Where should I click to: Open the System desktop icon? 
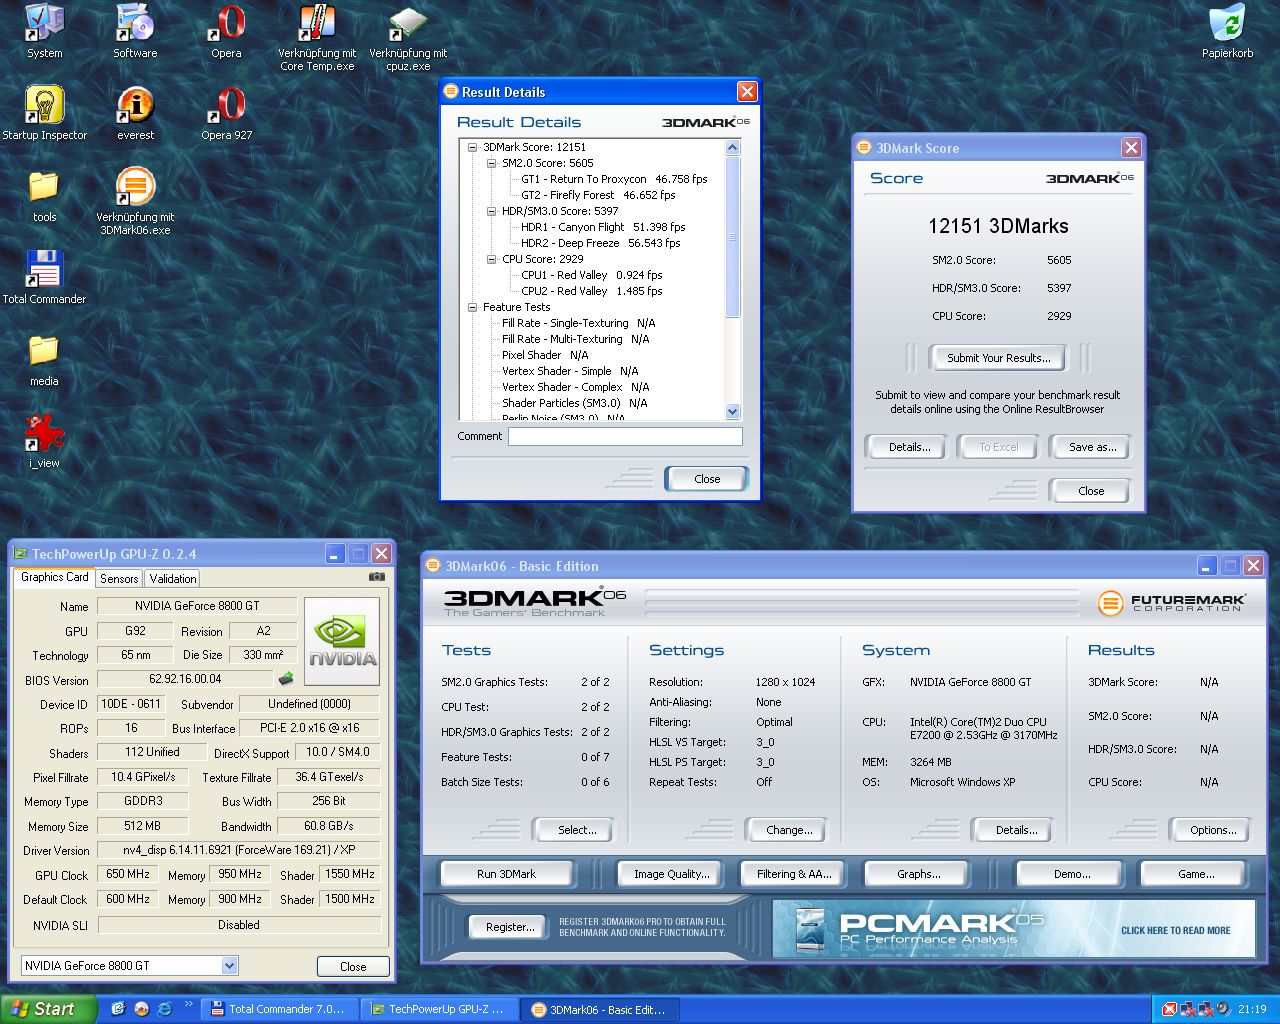click(x=44, y=32)
